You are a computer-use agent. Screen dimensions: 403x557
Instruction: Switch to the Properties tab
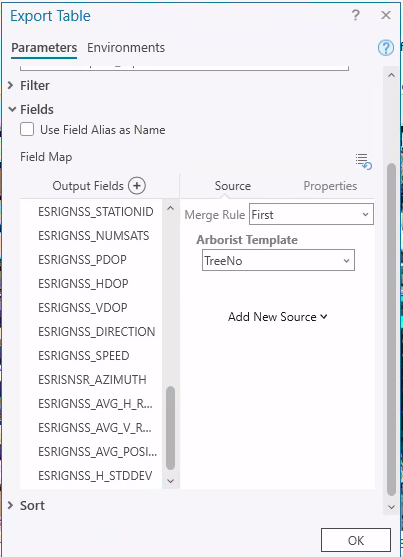[330, 186]
